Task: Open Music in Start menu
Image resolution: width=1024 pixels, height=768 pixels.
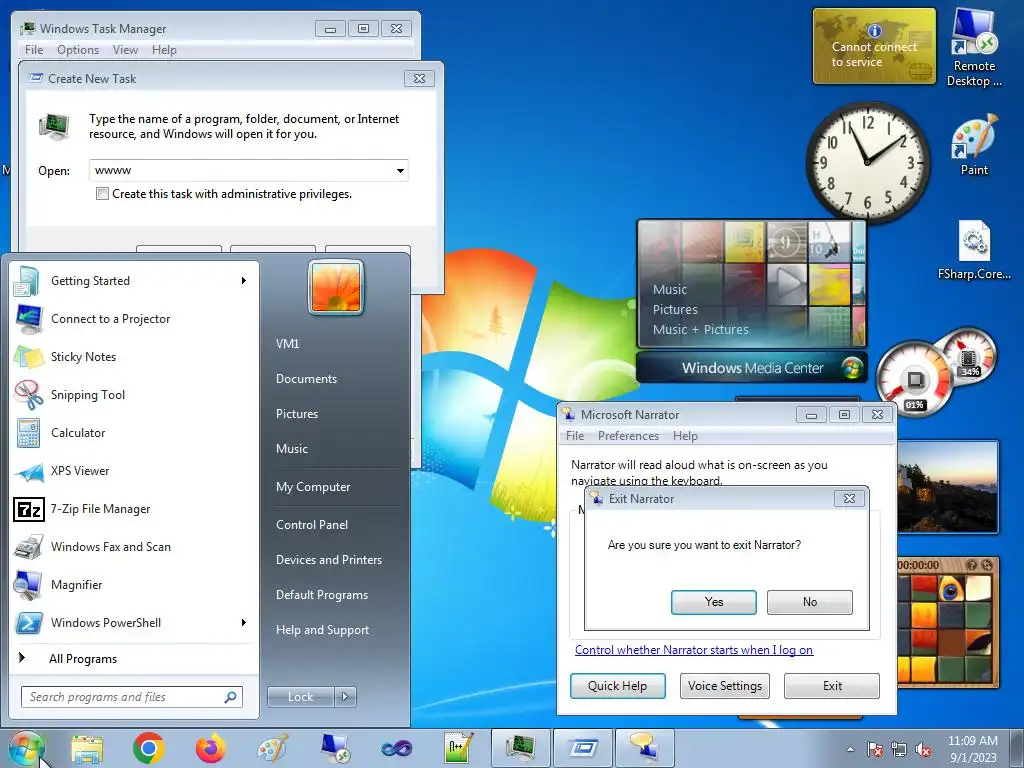Action: click(291, 449)
